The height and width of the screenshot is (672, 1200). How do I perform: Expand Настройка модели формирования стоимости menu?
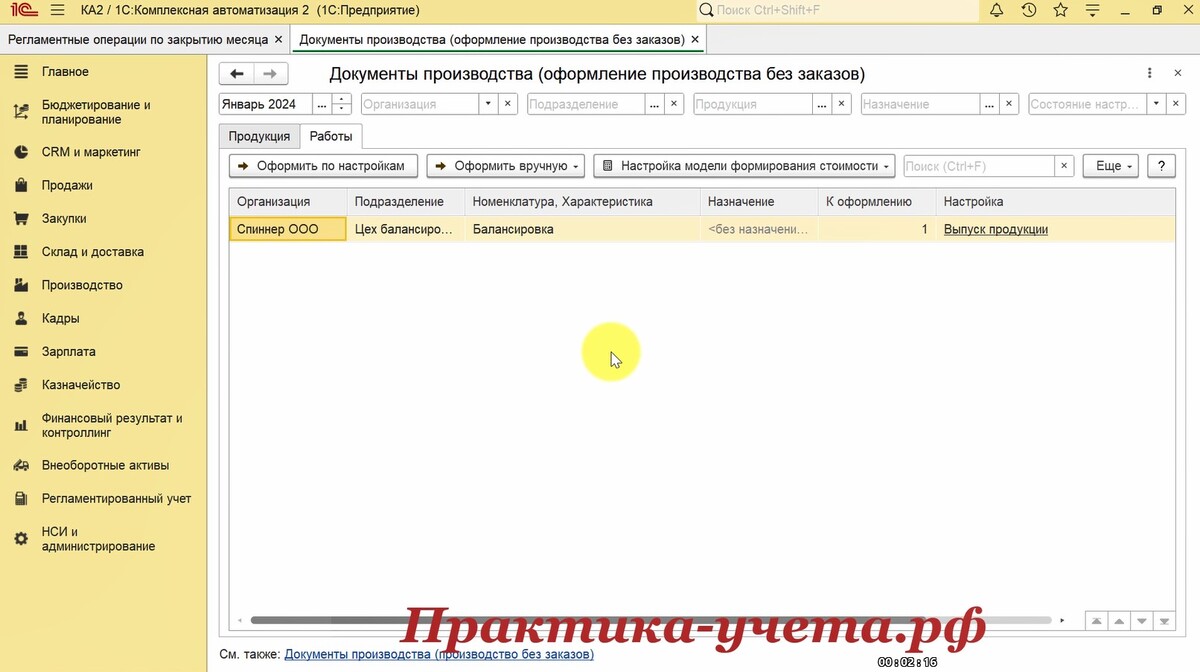tap(744, 166)
